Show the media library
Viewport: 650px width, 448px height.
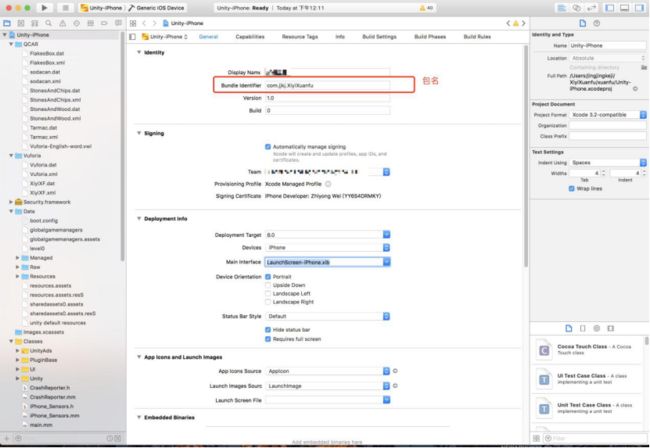coord(611,328)
